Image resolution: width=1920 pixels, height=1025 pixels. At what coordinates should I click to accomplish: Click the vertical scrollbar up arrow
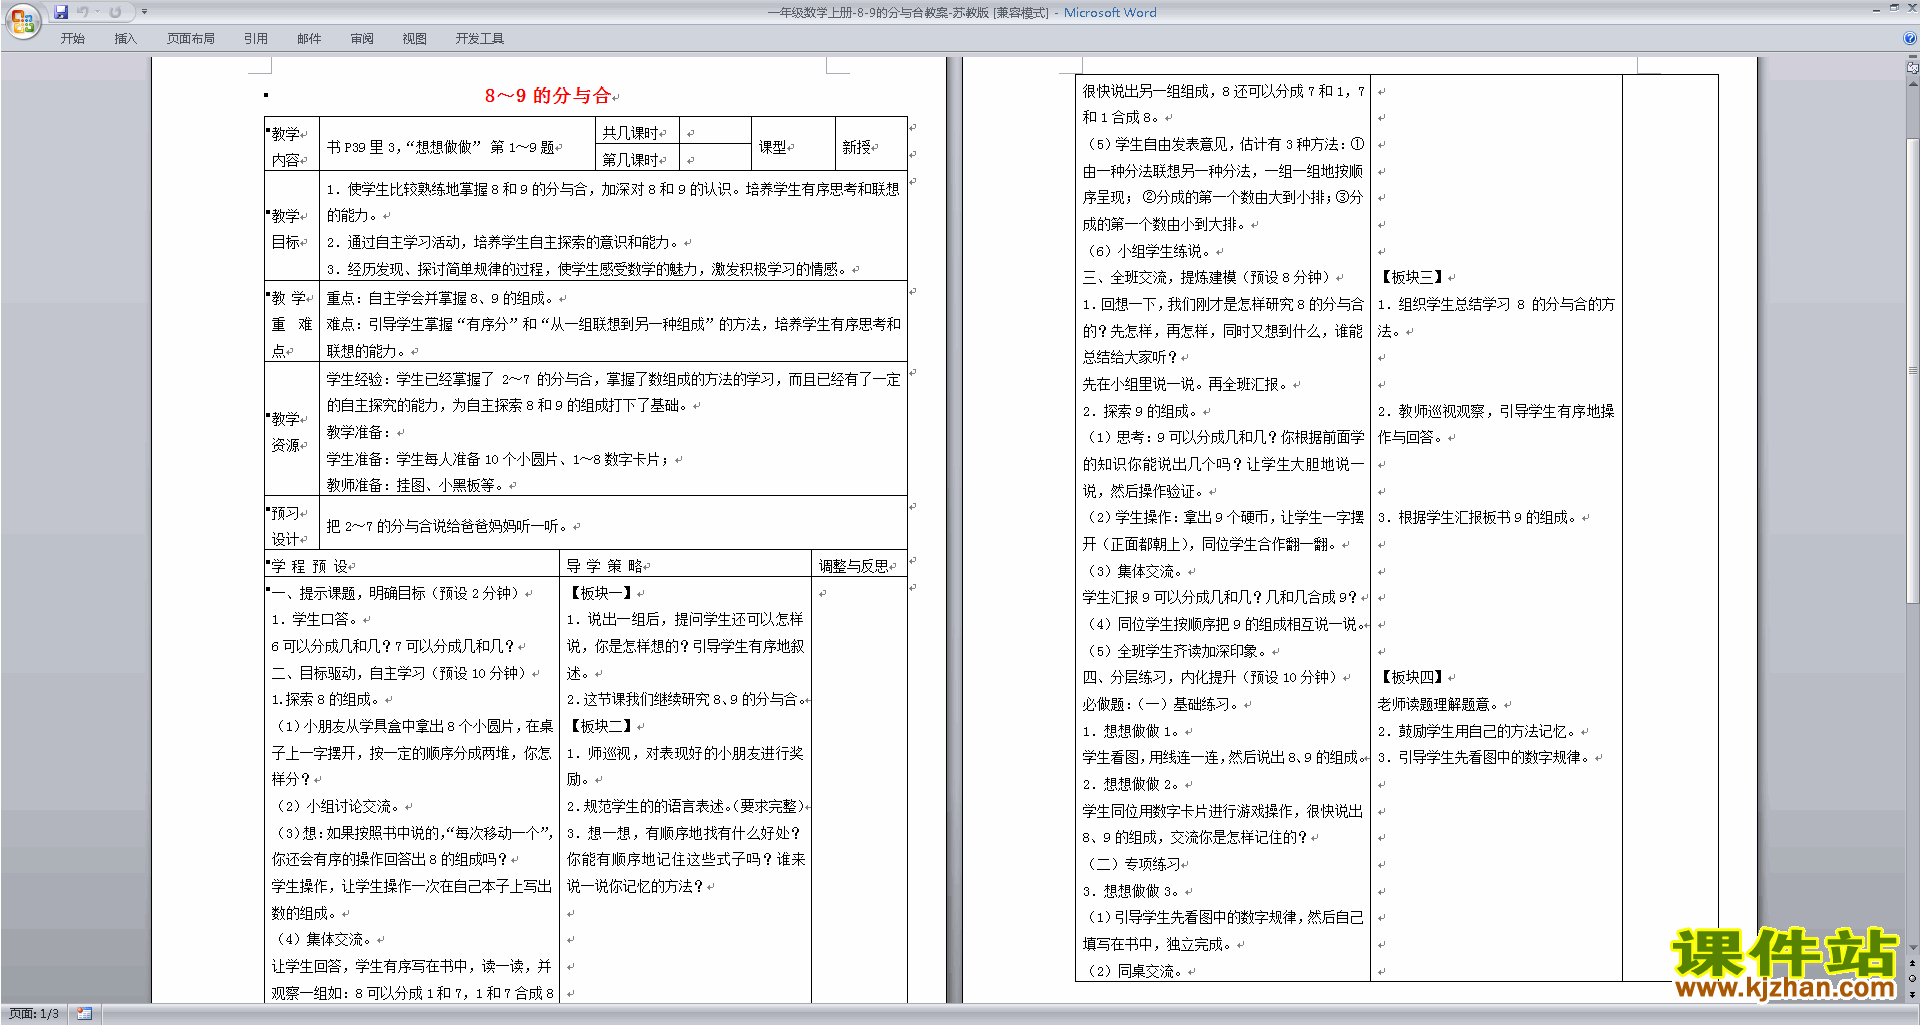[x=1913, y=84]
